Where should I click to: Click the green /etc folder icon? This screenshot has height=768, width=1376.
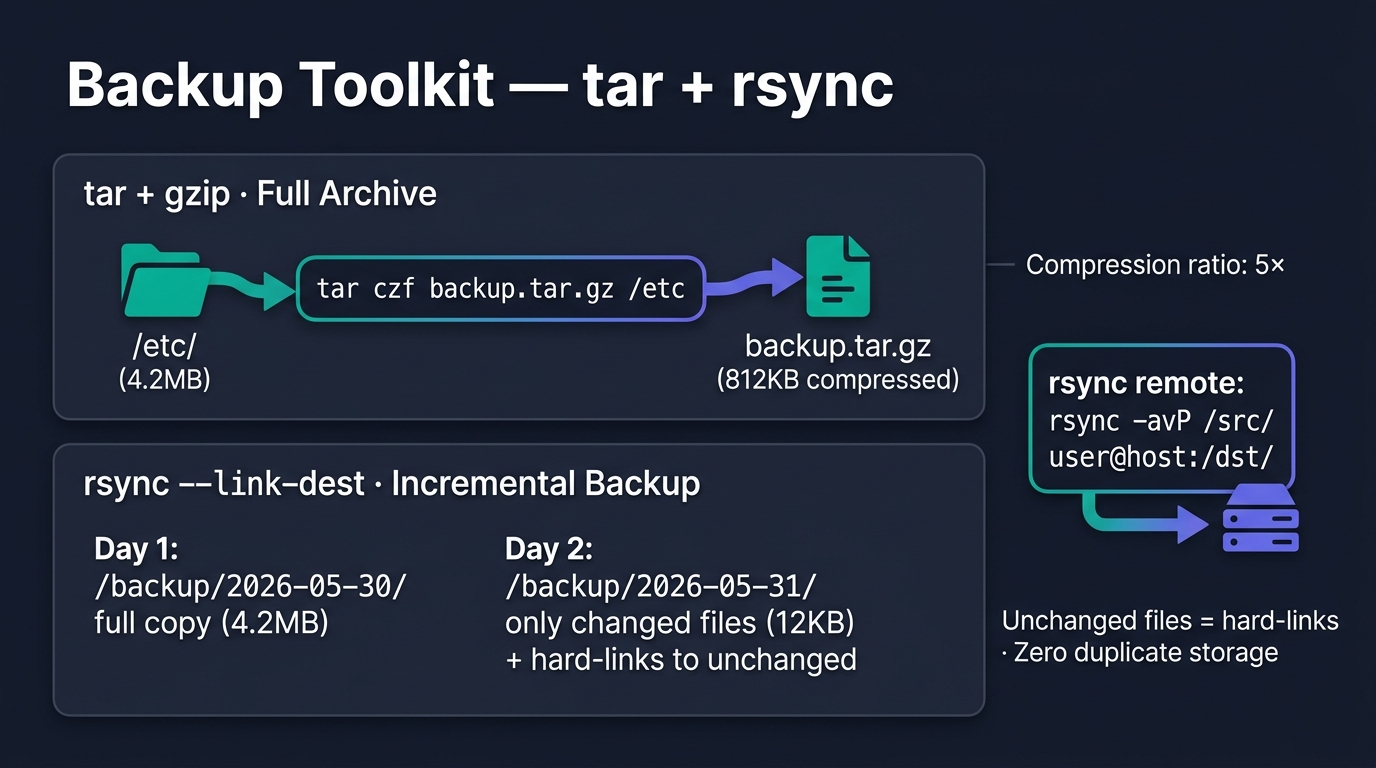click(166, 279)
